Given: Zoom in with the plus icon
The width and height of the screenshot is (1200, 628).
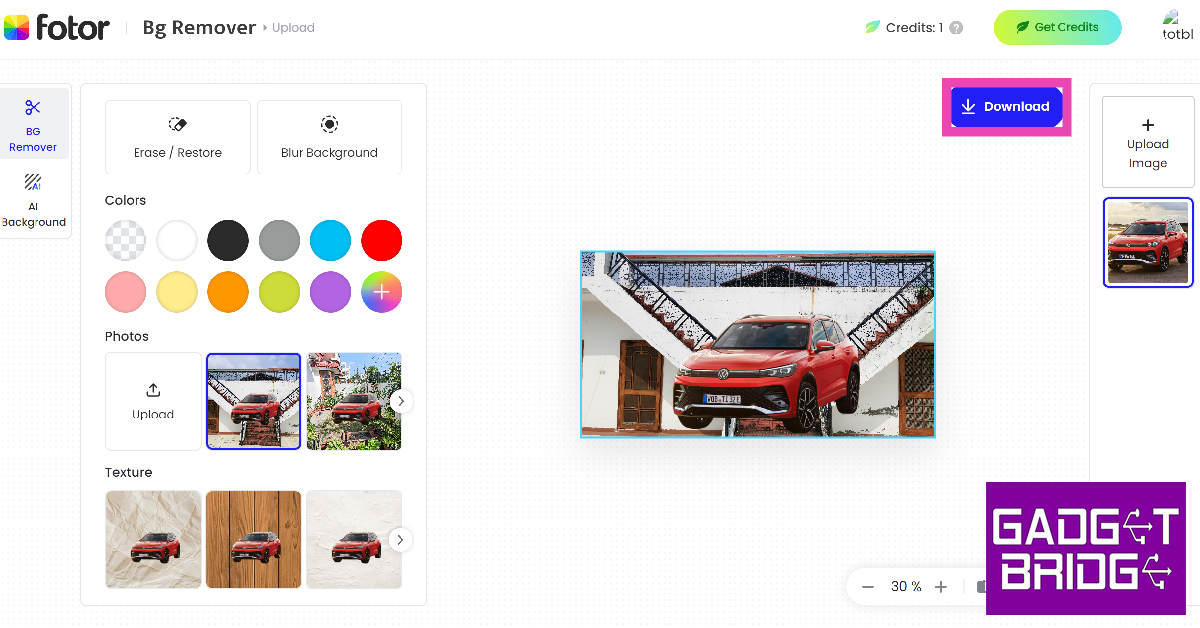Looking at the screenshot, I should 940,587.
